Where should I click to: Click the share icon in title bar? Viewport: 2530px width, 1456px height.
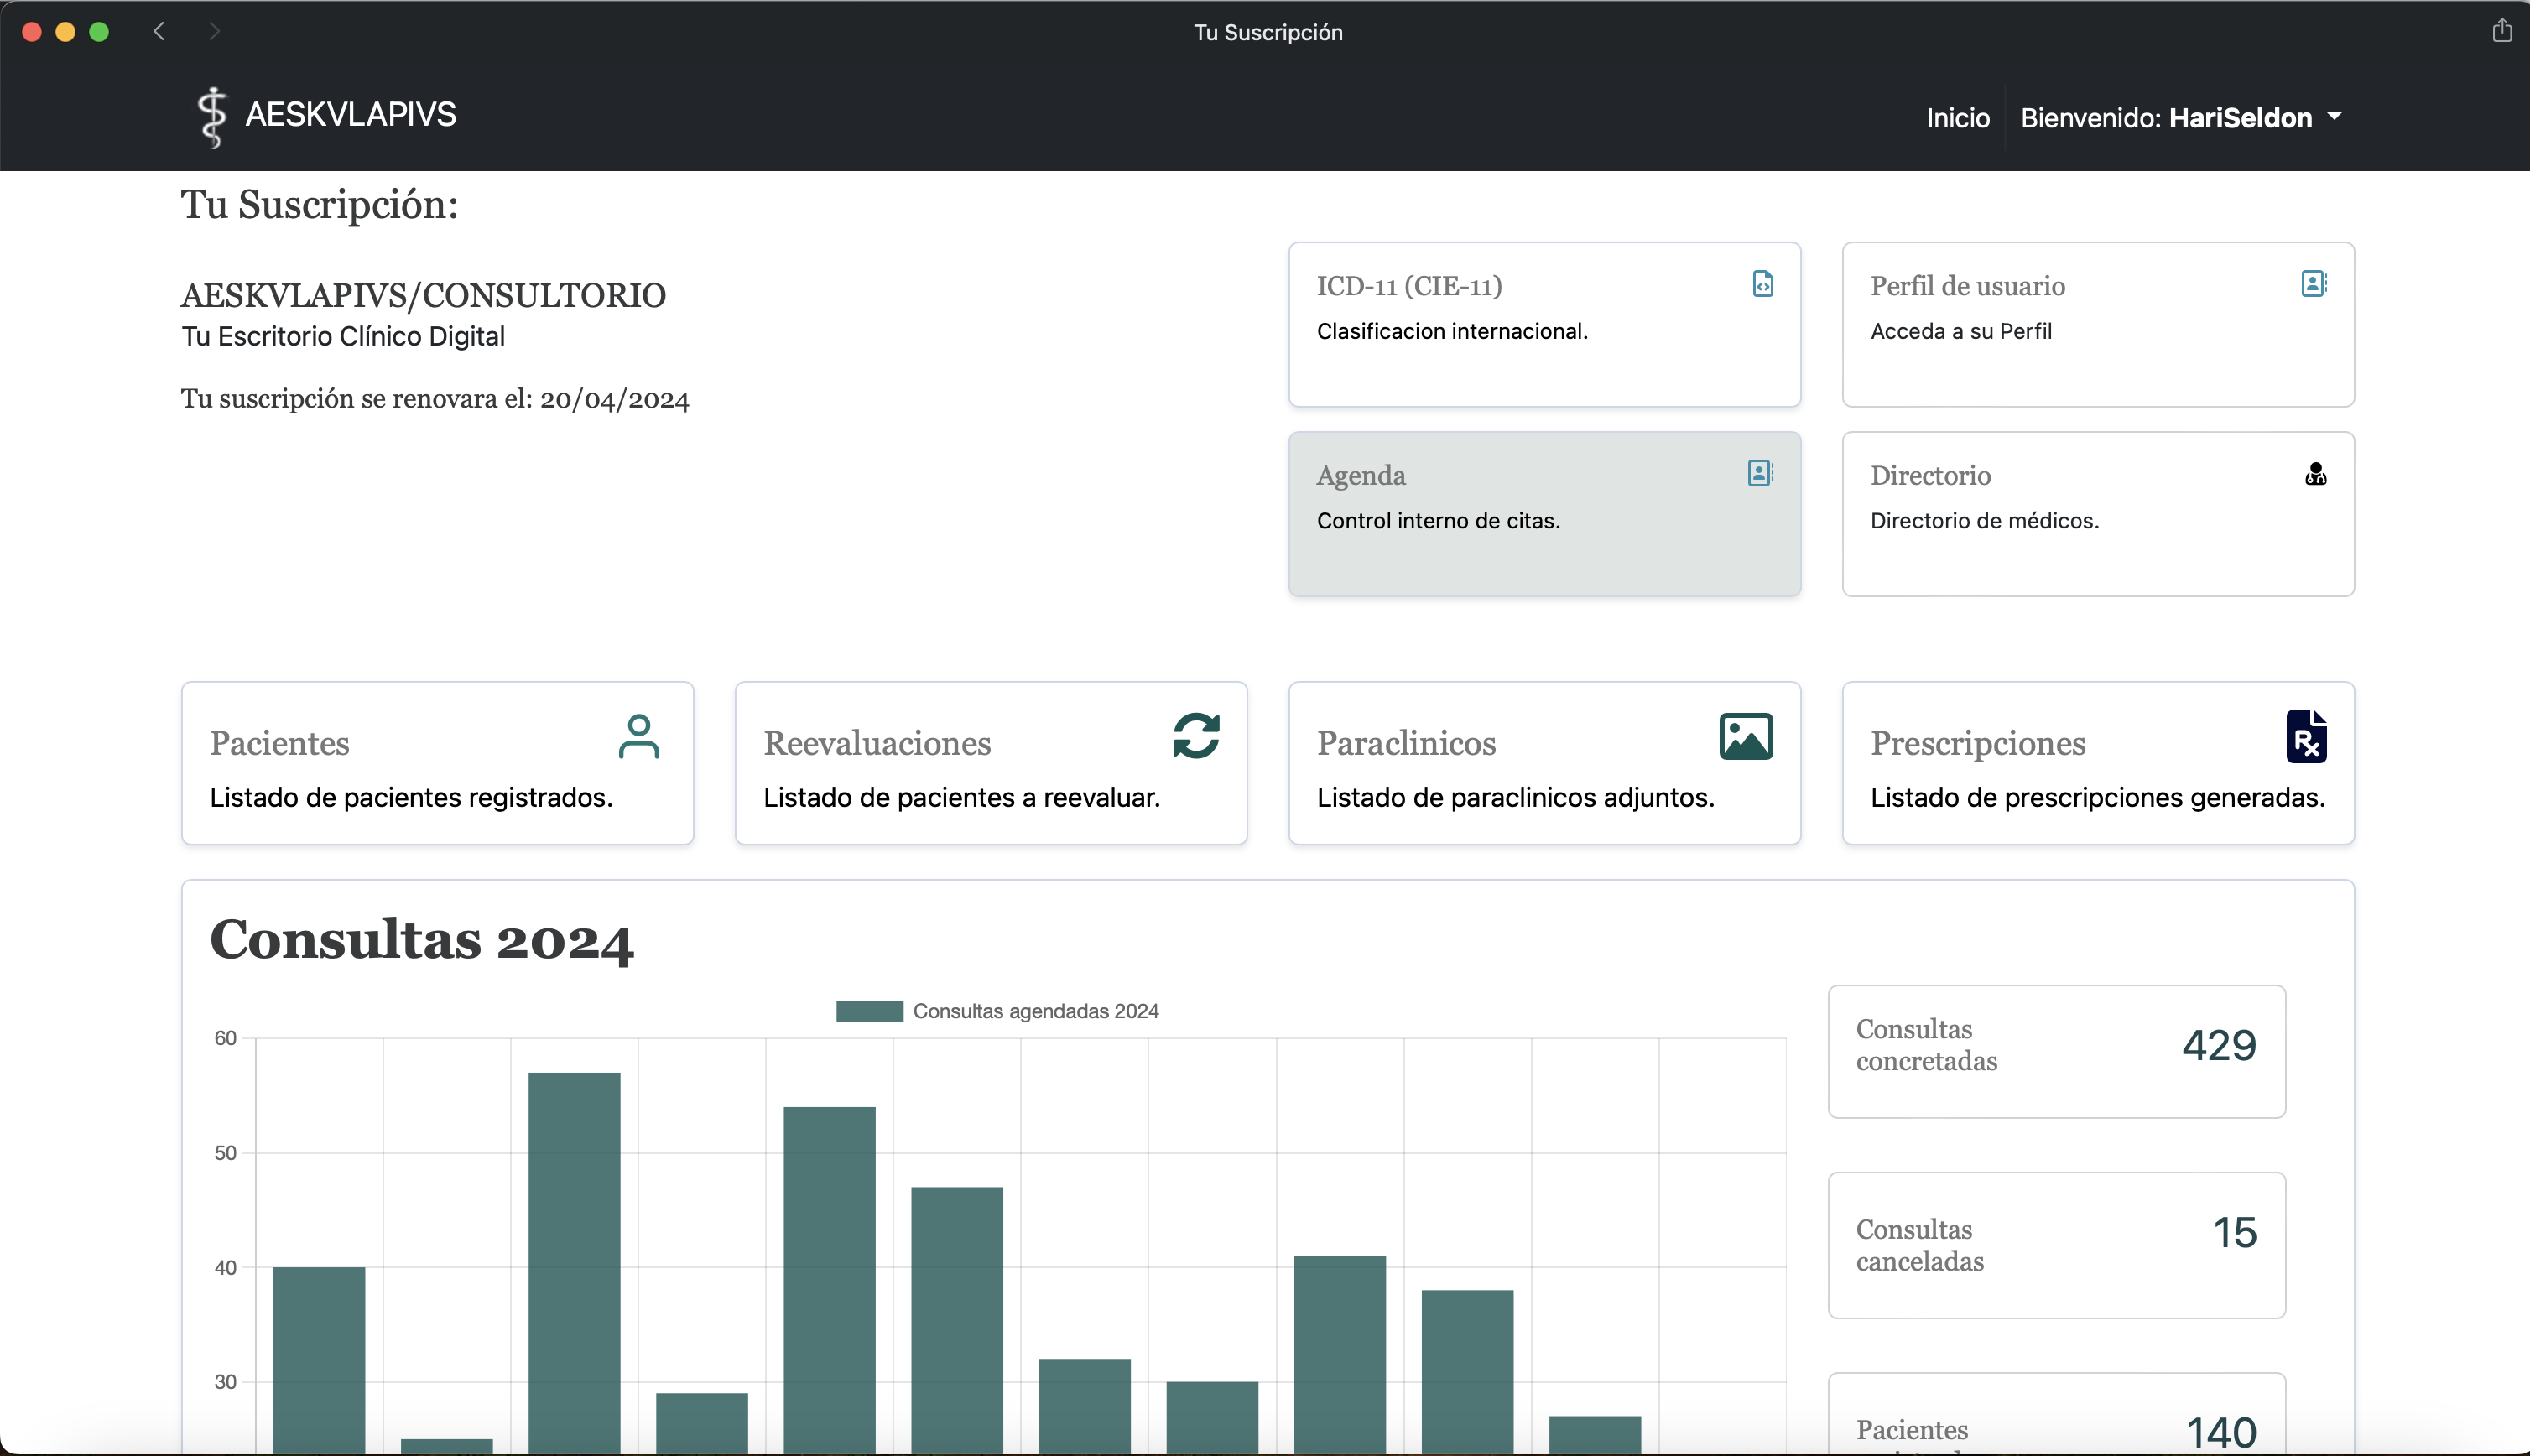point(2501,31)
